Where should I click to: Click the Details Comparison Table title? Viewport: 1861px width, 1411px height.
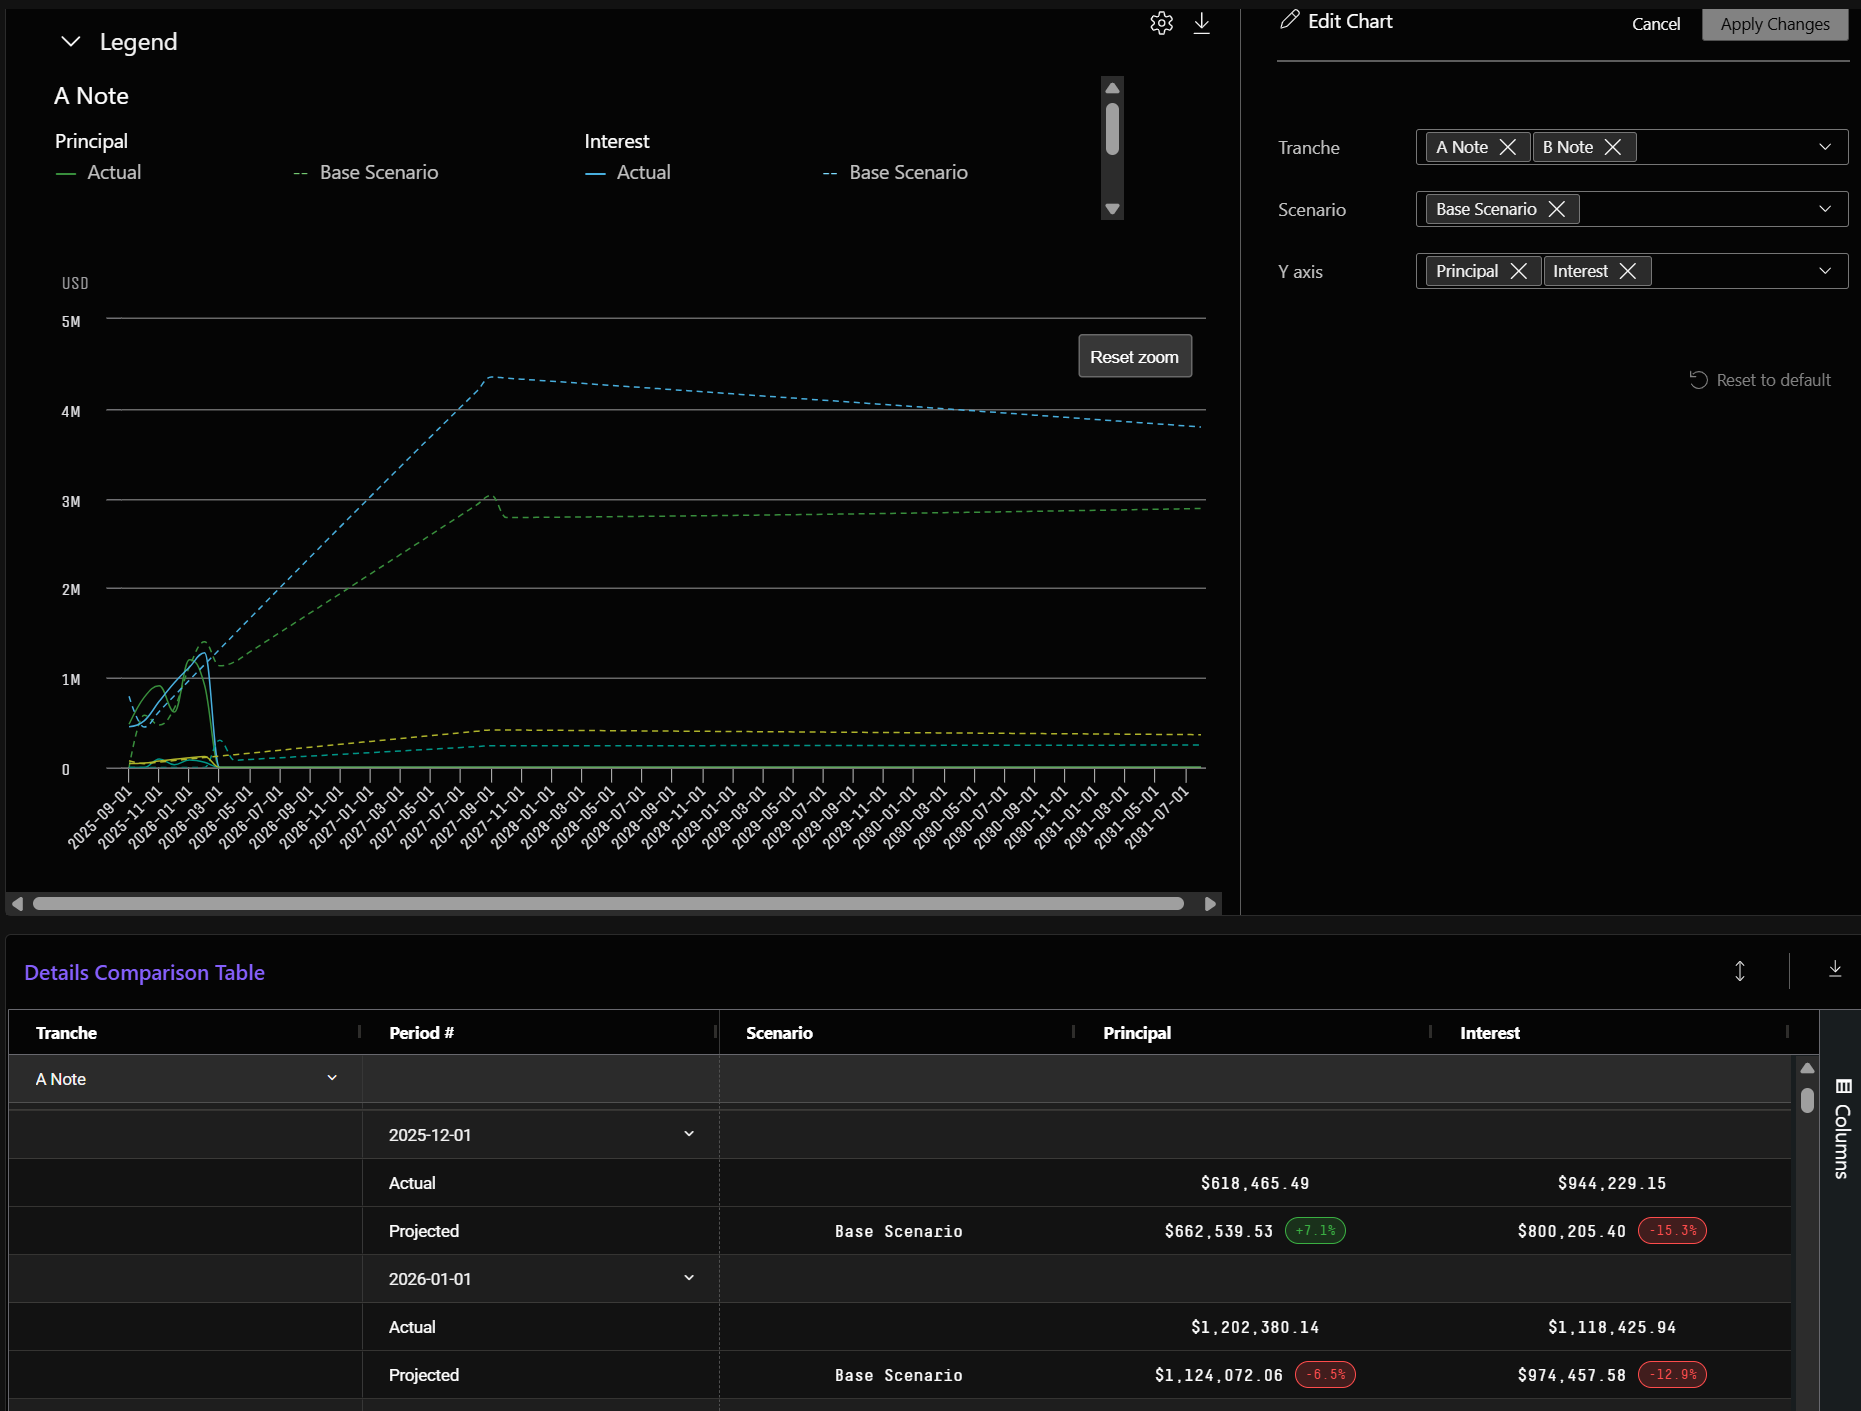[x=144, y=972]
